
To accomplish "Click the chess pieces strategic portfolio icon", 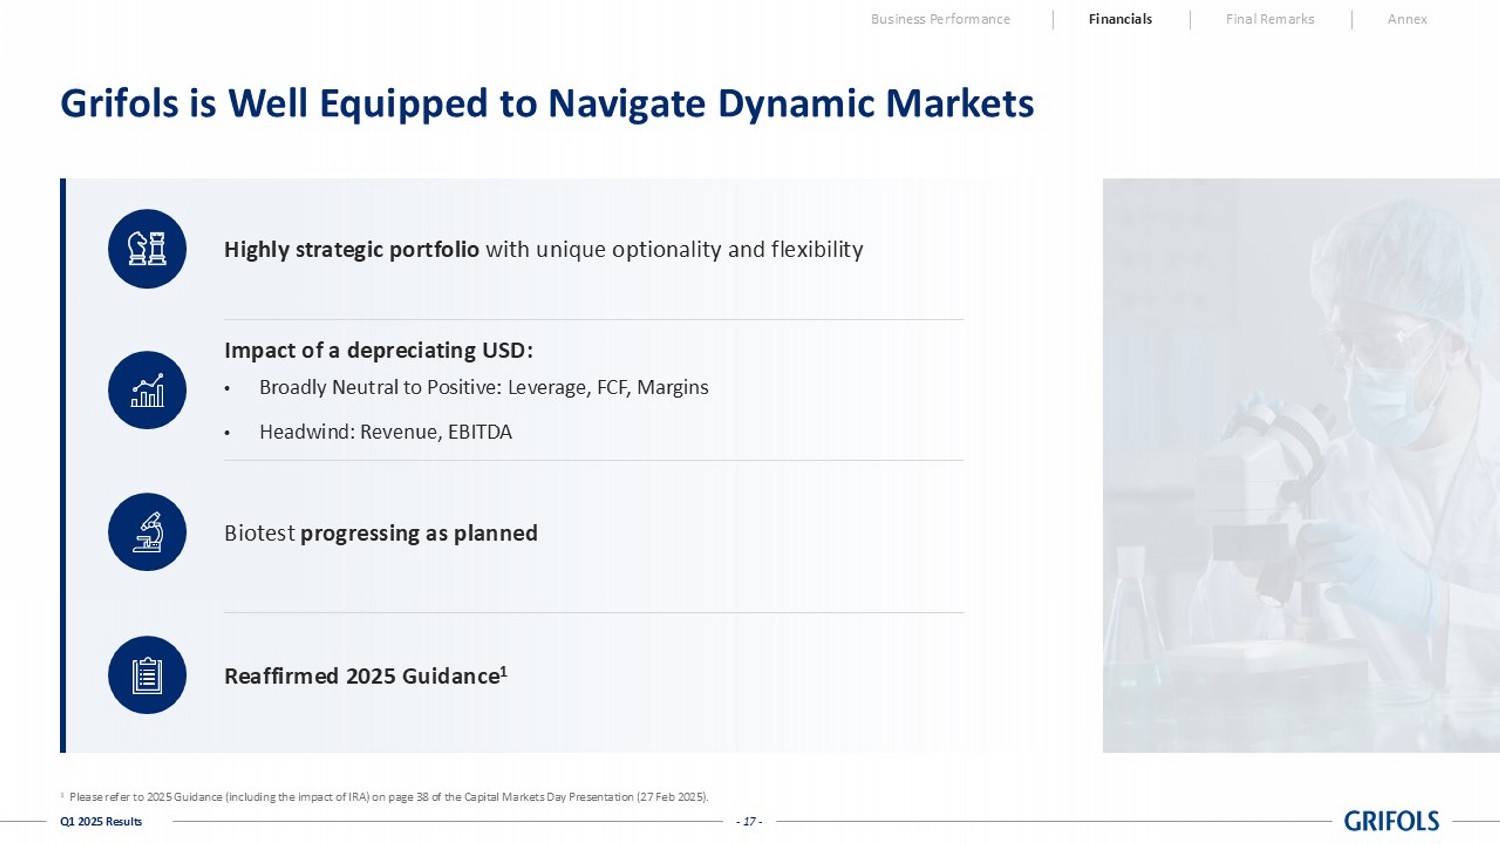I will (147, 249).
